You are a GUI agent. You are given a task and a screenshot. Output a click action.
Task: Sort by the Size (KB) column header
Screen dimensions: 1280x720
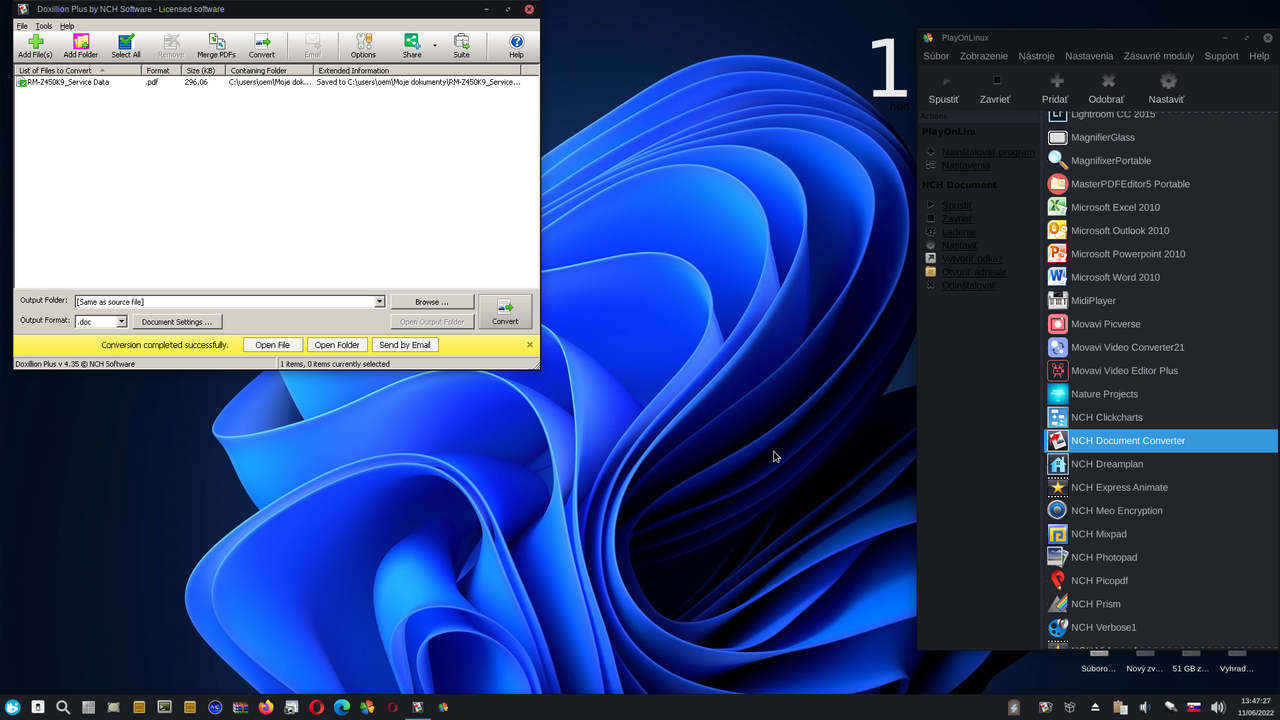point(203,71)
